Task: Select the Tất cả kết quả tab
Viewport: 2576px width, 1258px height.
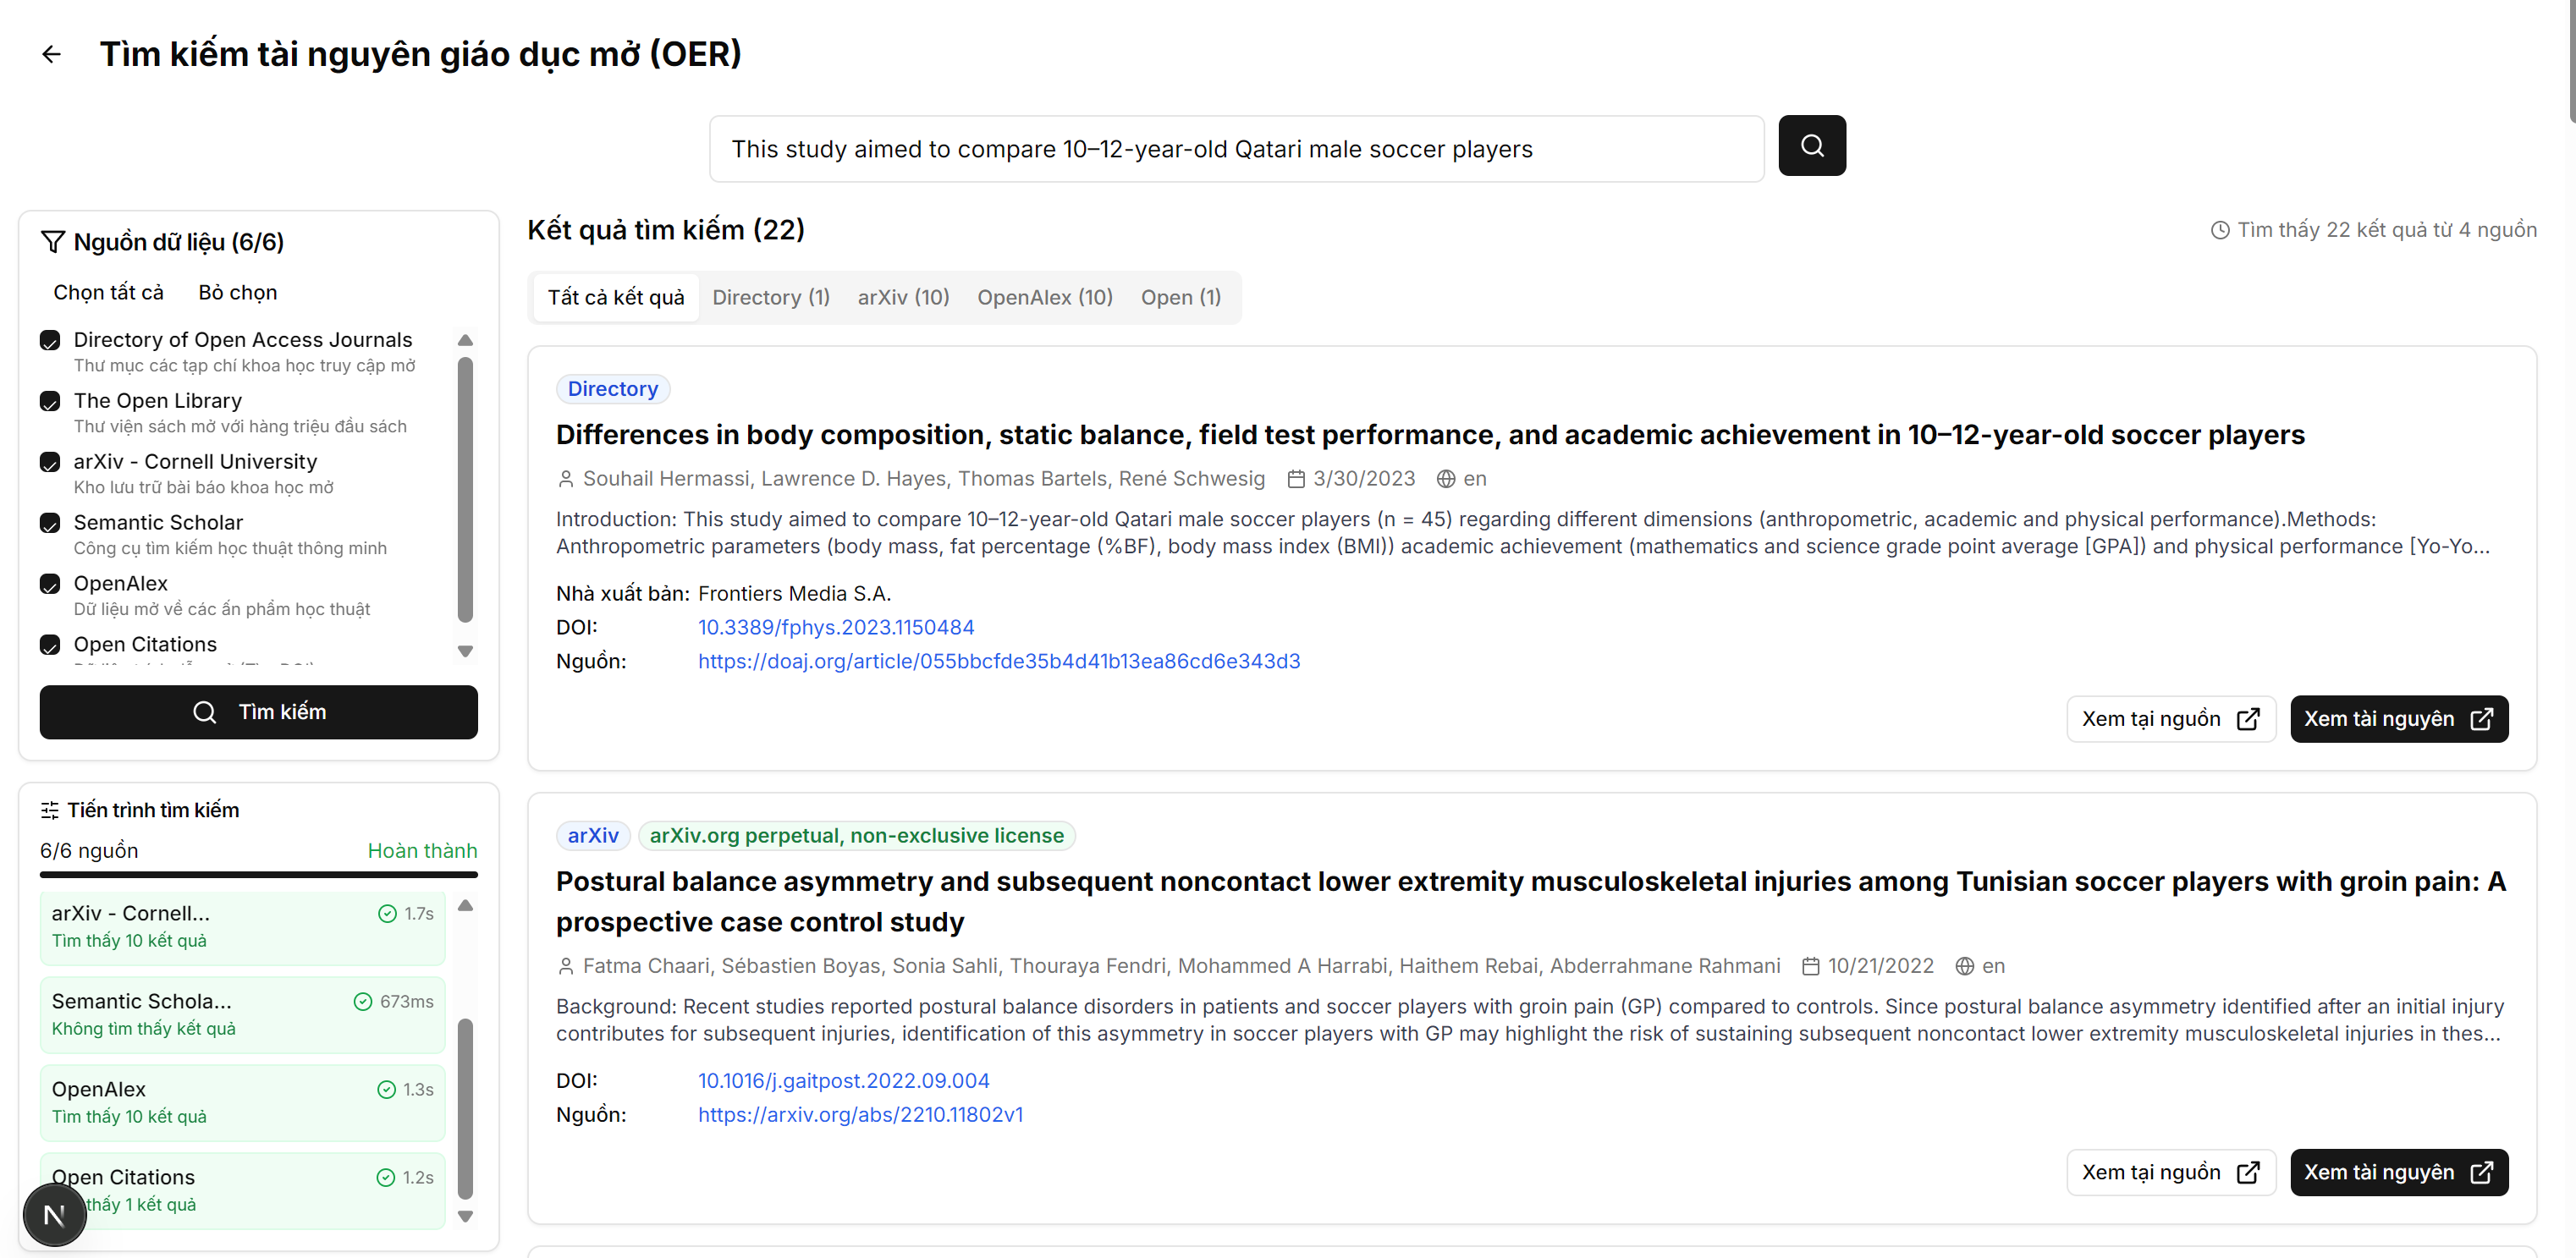Action: [616, 298]
